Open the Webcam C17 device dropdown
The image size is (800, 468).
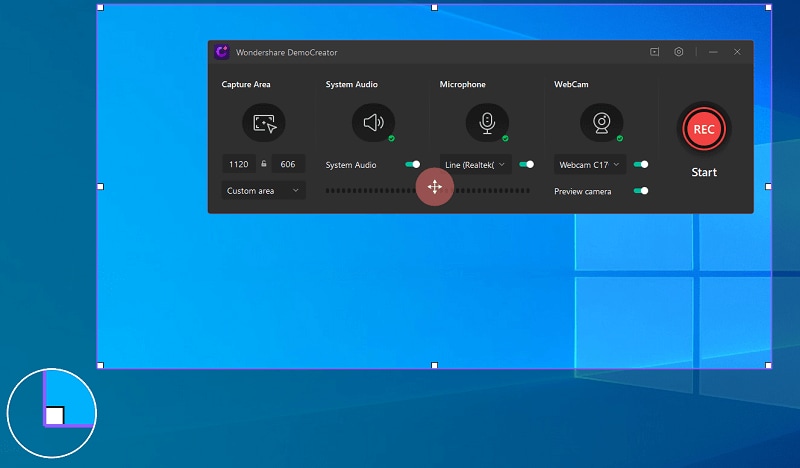click(x=590, y=164)
